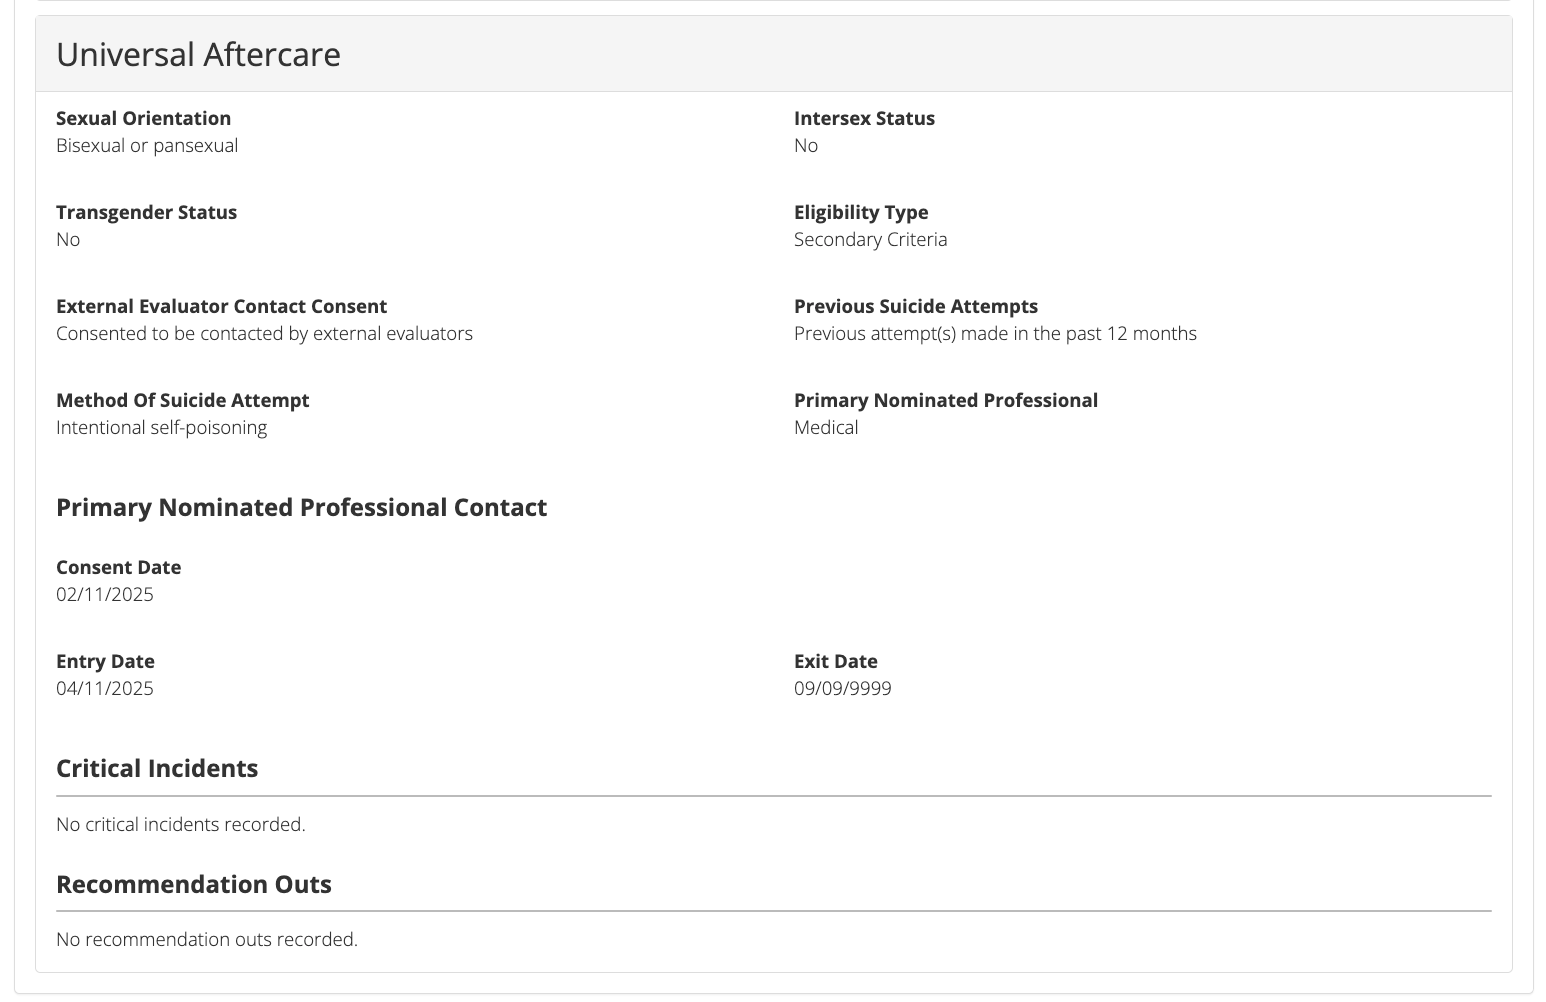Click the Universal Aftercare section header
Screen dimensions: 1546x1002
coord(198,54)
